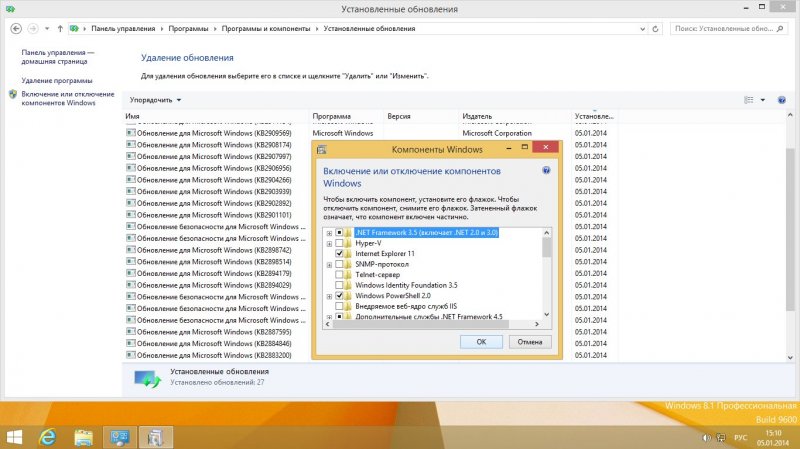Expand .NET Framework 3.5 tree node
This screenshot has width=800, height=449.
click(x=329, y=233)
